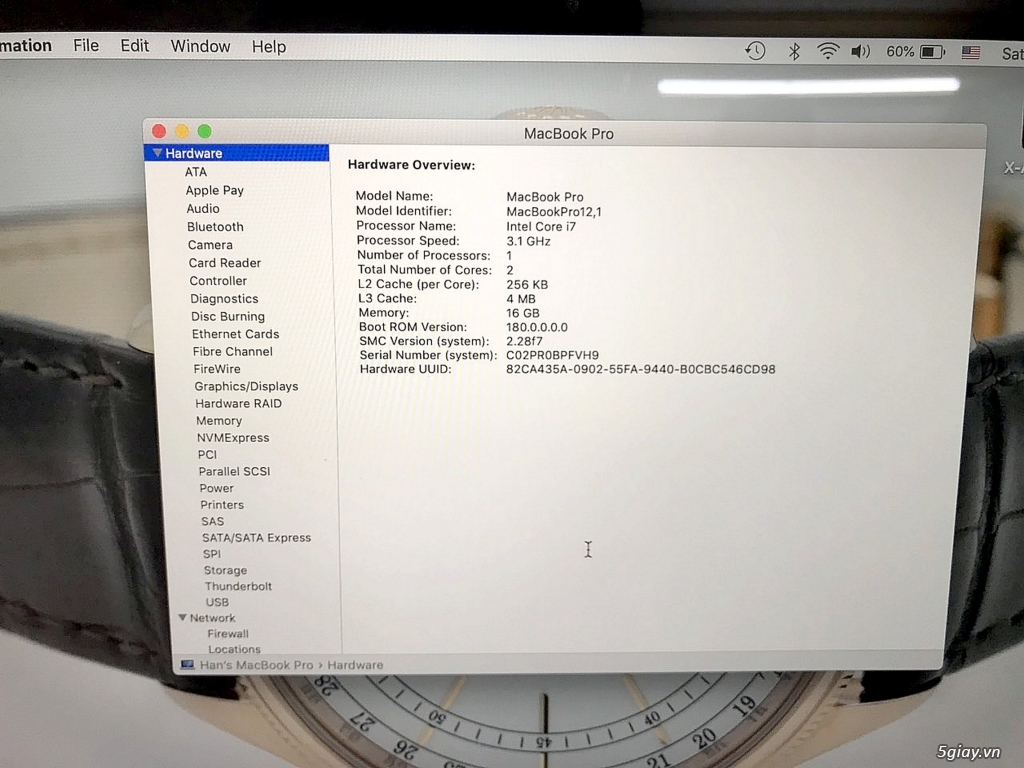Click the Hardware UUID value

(641, 369)
